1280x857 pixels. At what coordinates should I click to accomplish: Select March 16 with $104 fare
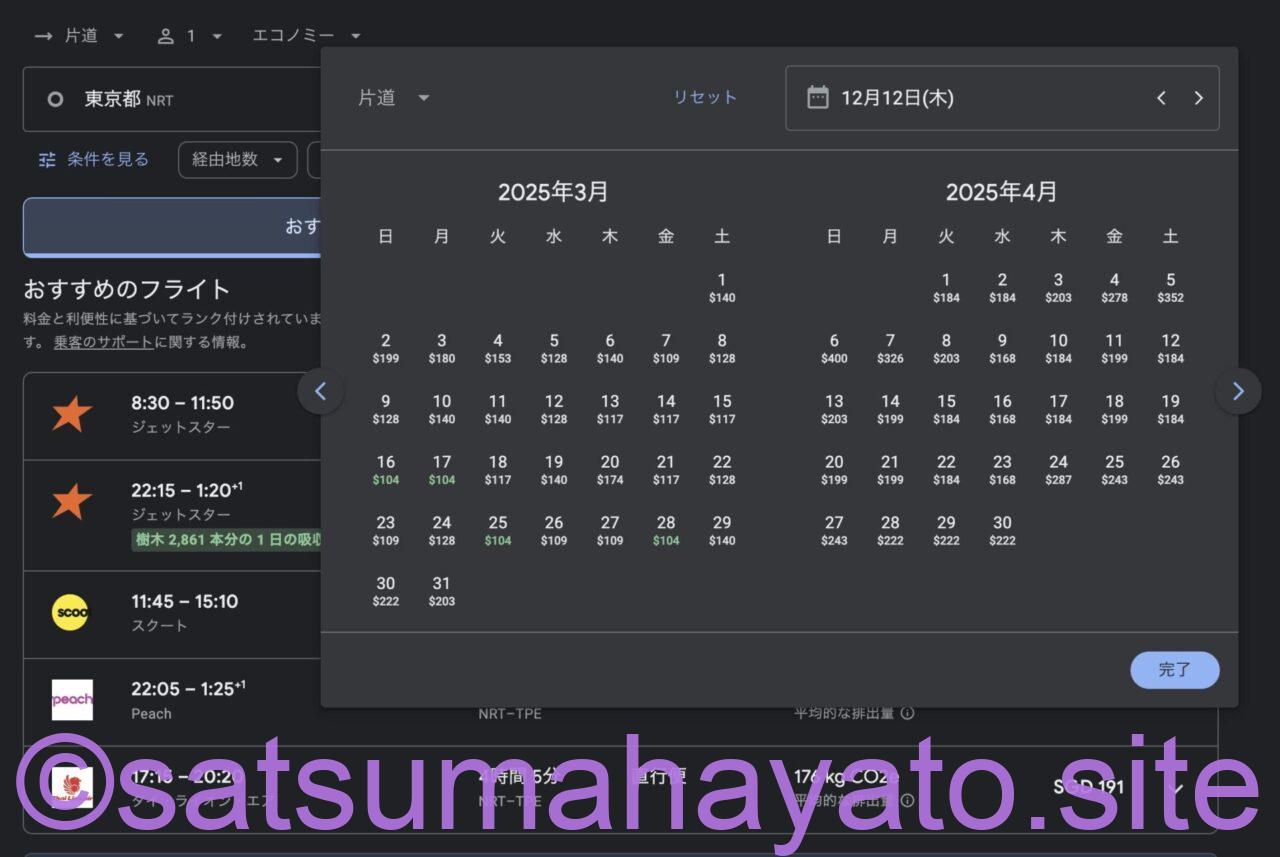(x=386, y=469)
